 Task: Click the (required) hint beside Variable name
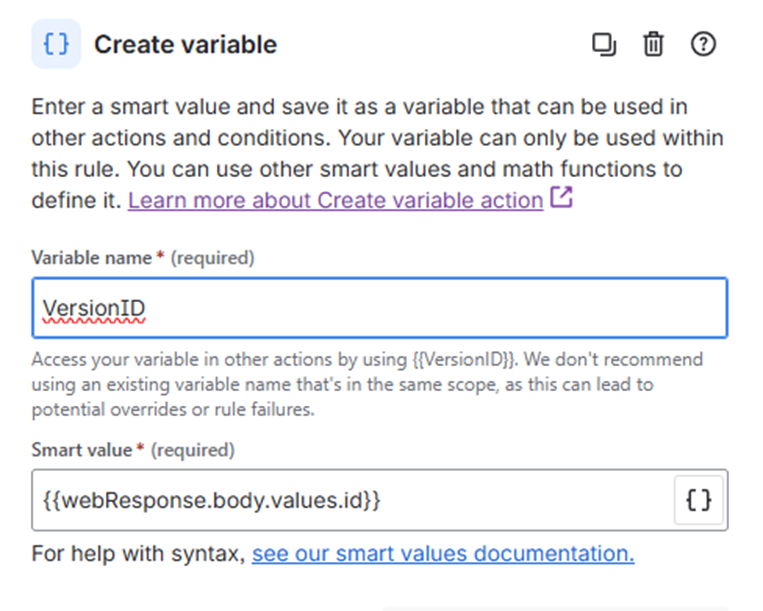[212, 258]
